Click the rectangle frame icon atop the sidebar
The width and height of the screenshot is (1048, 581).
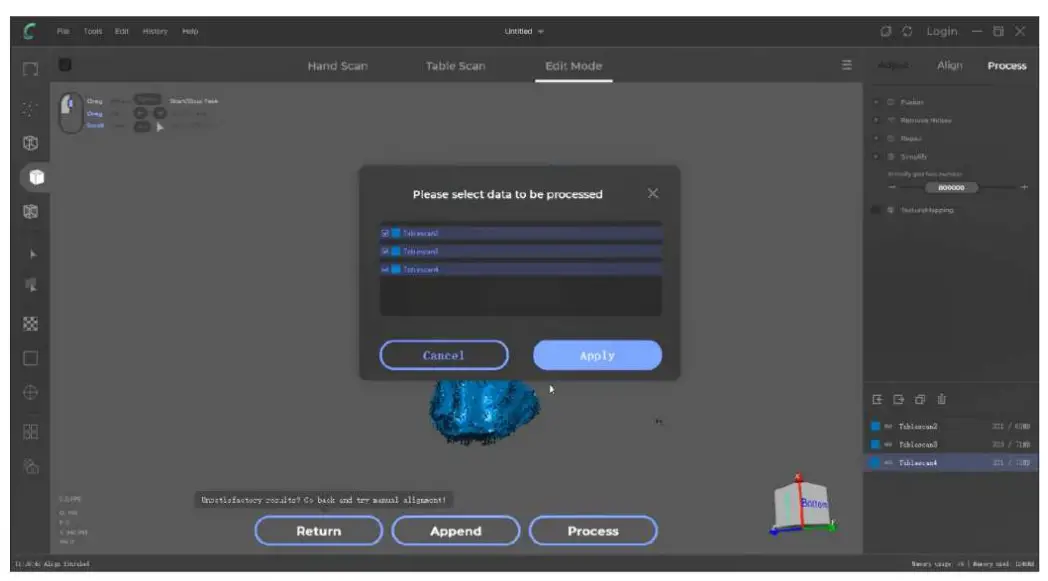click(30, 69)
